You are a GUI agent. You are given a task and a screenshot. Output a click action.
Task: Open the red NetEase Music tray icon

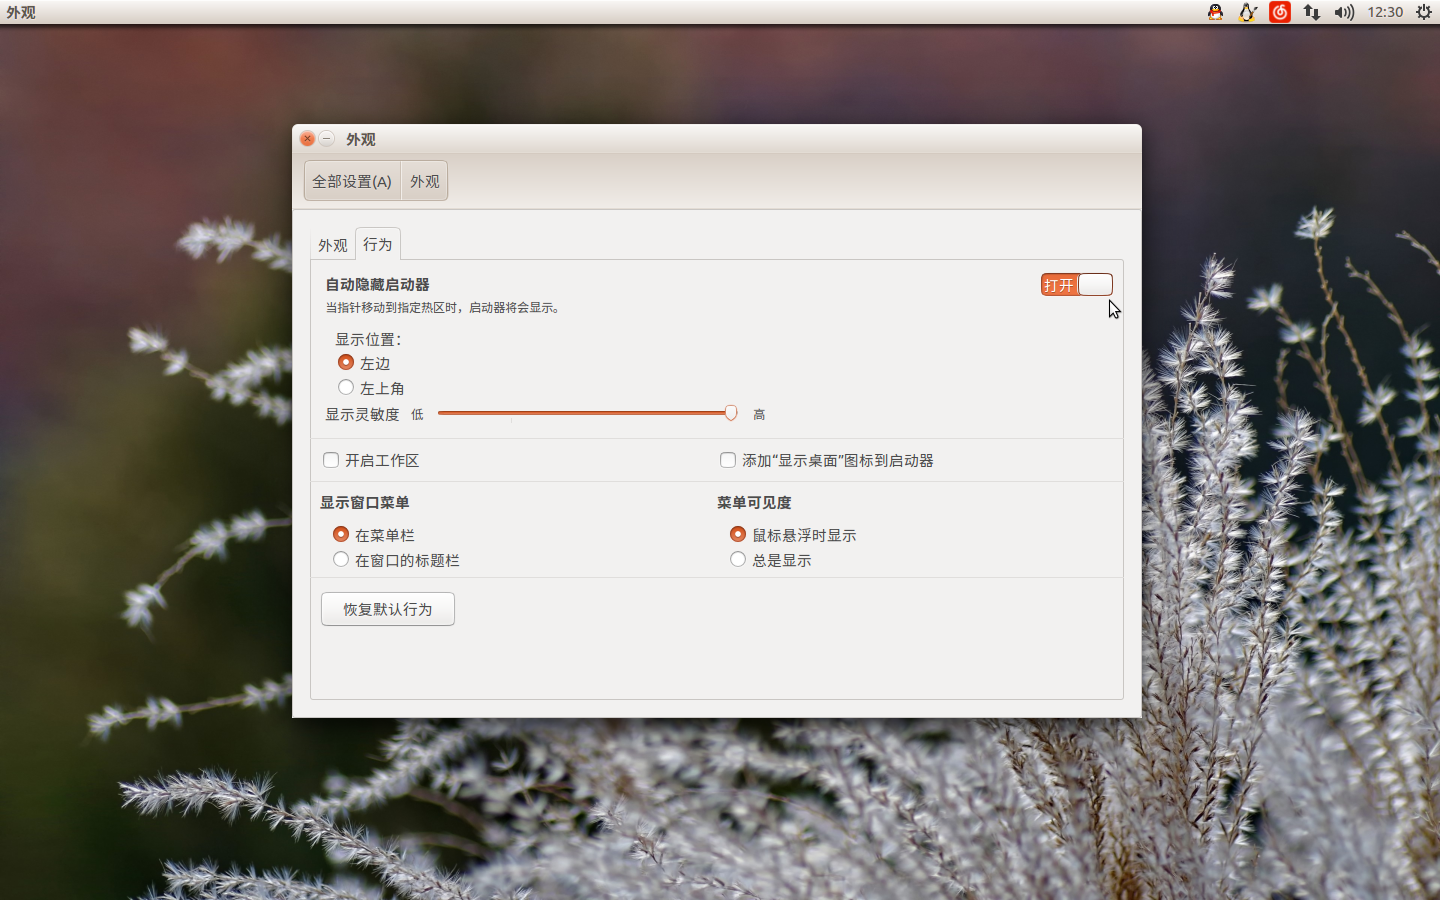(1280, 12)
